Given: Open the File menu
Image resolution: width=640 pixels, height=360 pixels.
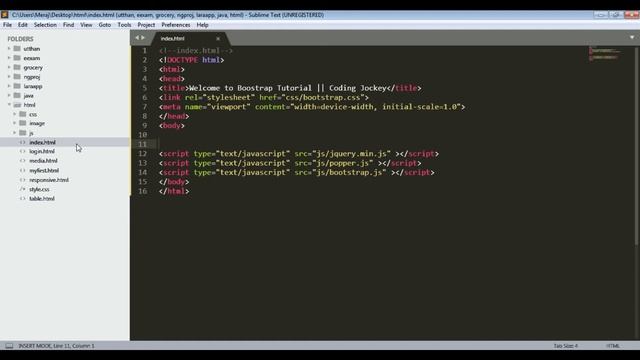Looking at the screenshot, I should [x=7, y=25].
